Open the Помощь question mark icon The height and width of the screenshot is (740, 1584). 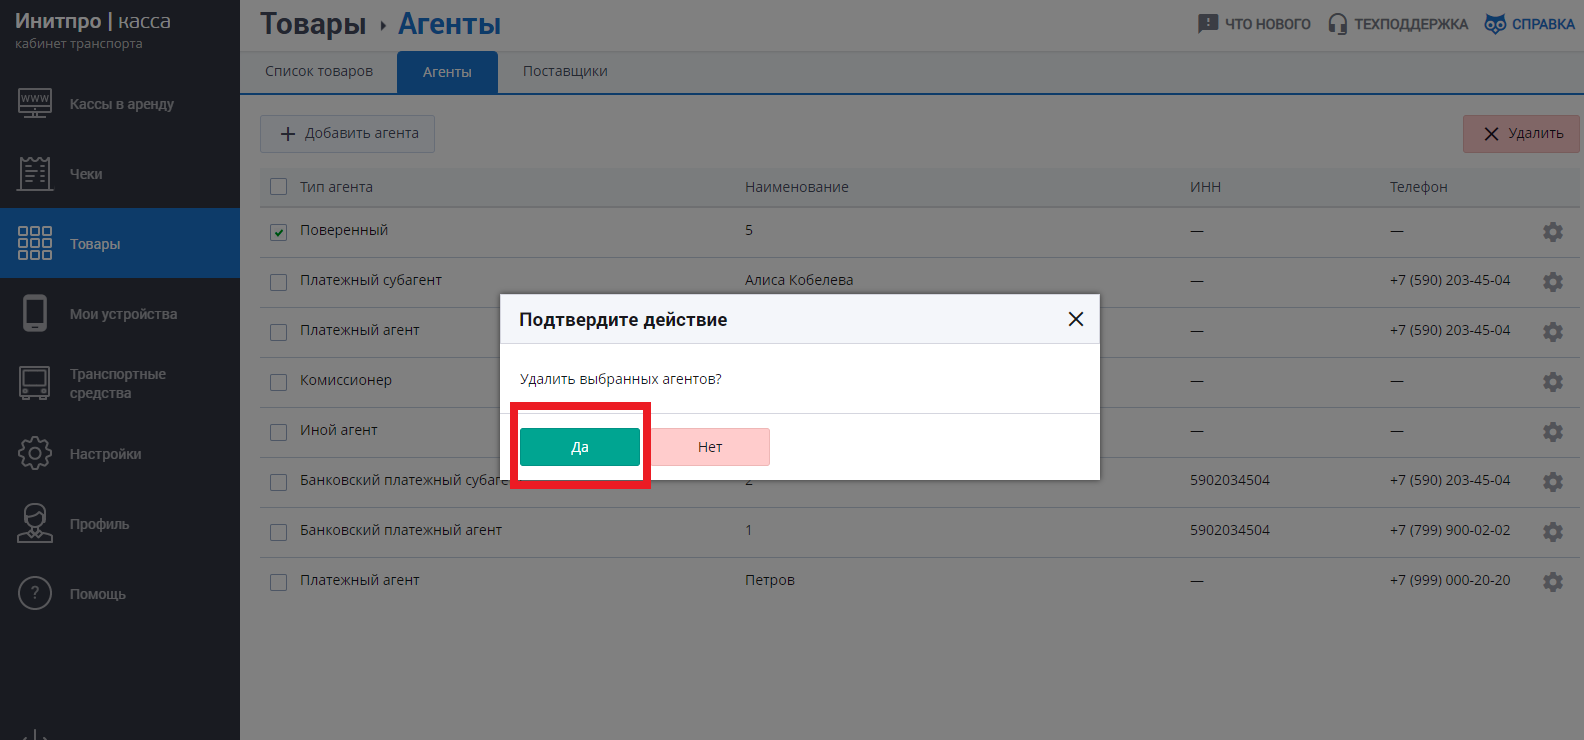(x=35, y=593)
